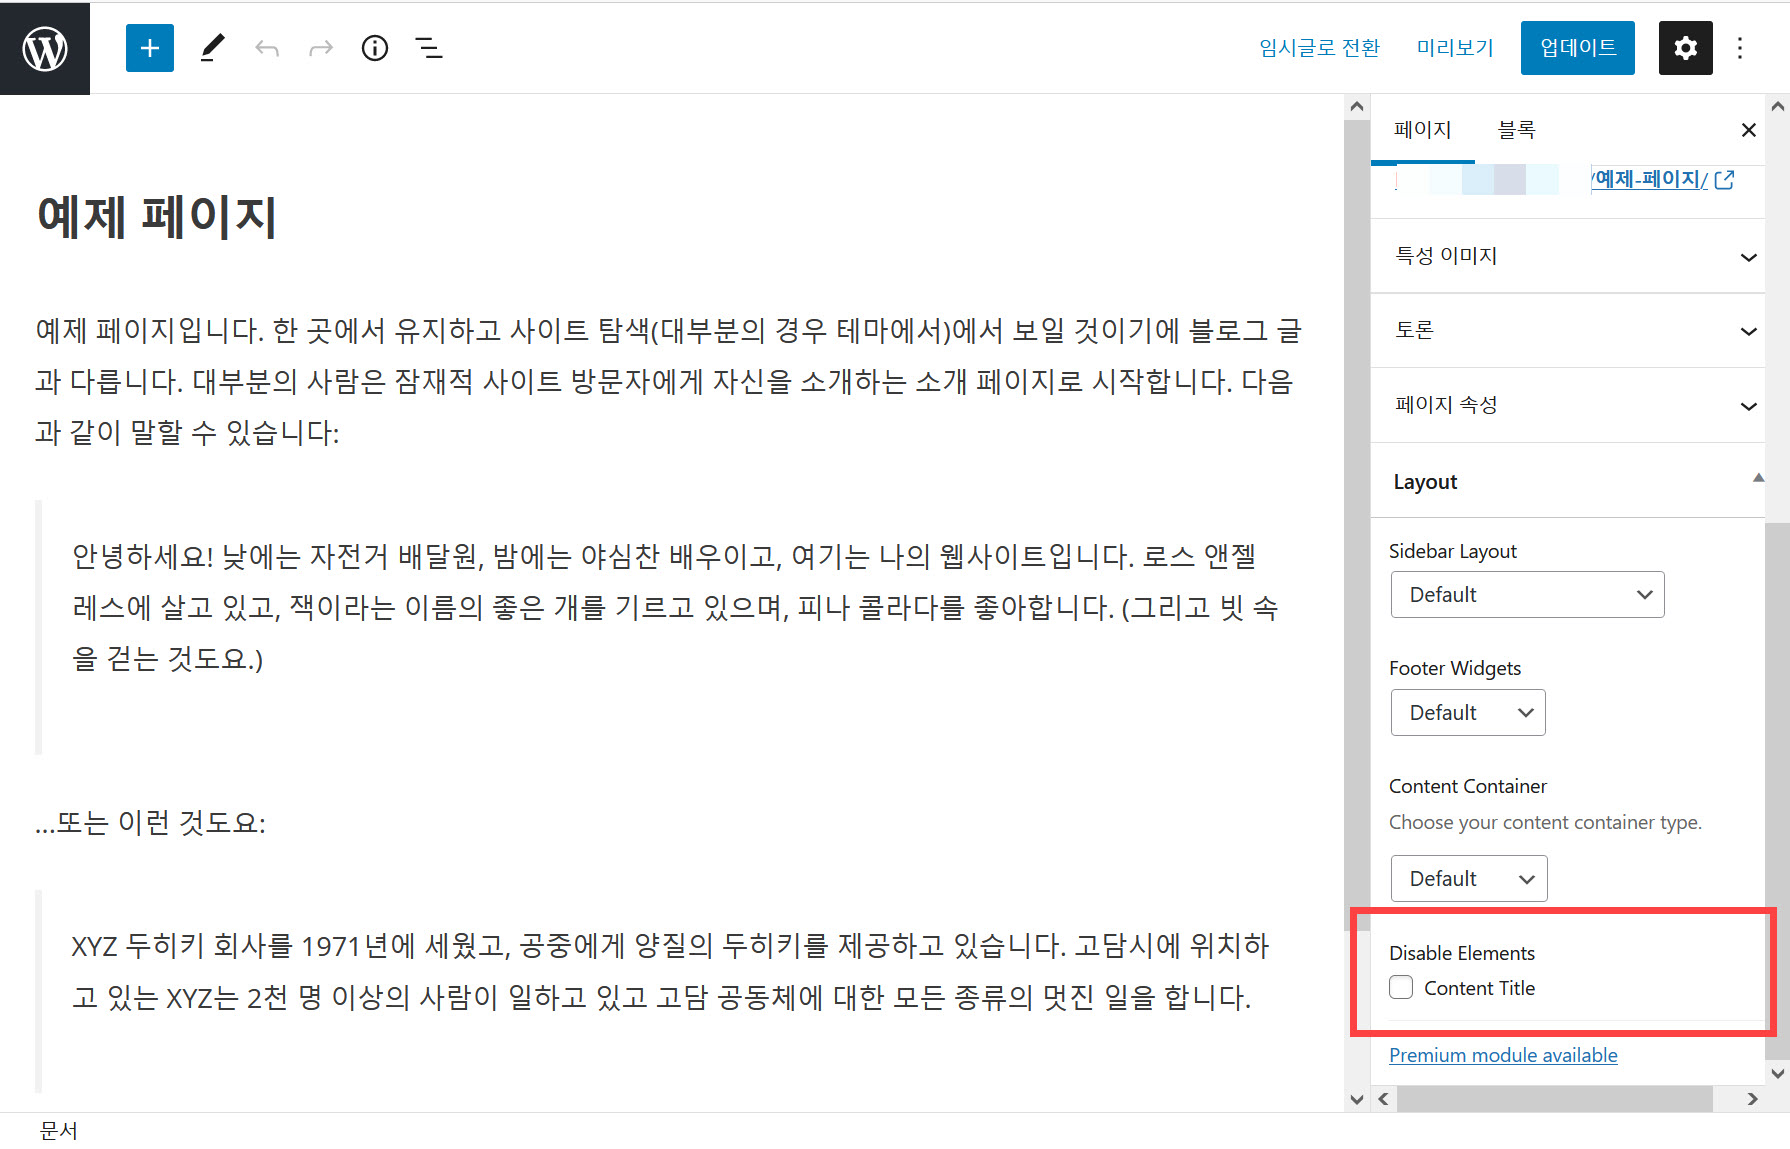Click the settings gear icon

1685,47
